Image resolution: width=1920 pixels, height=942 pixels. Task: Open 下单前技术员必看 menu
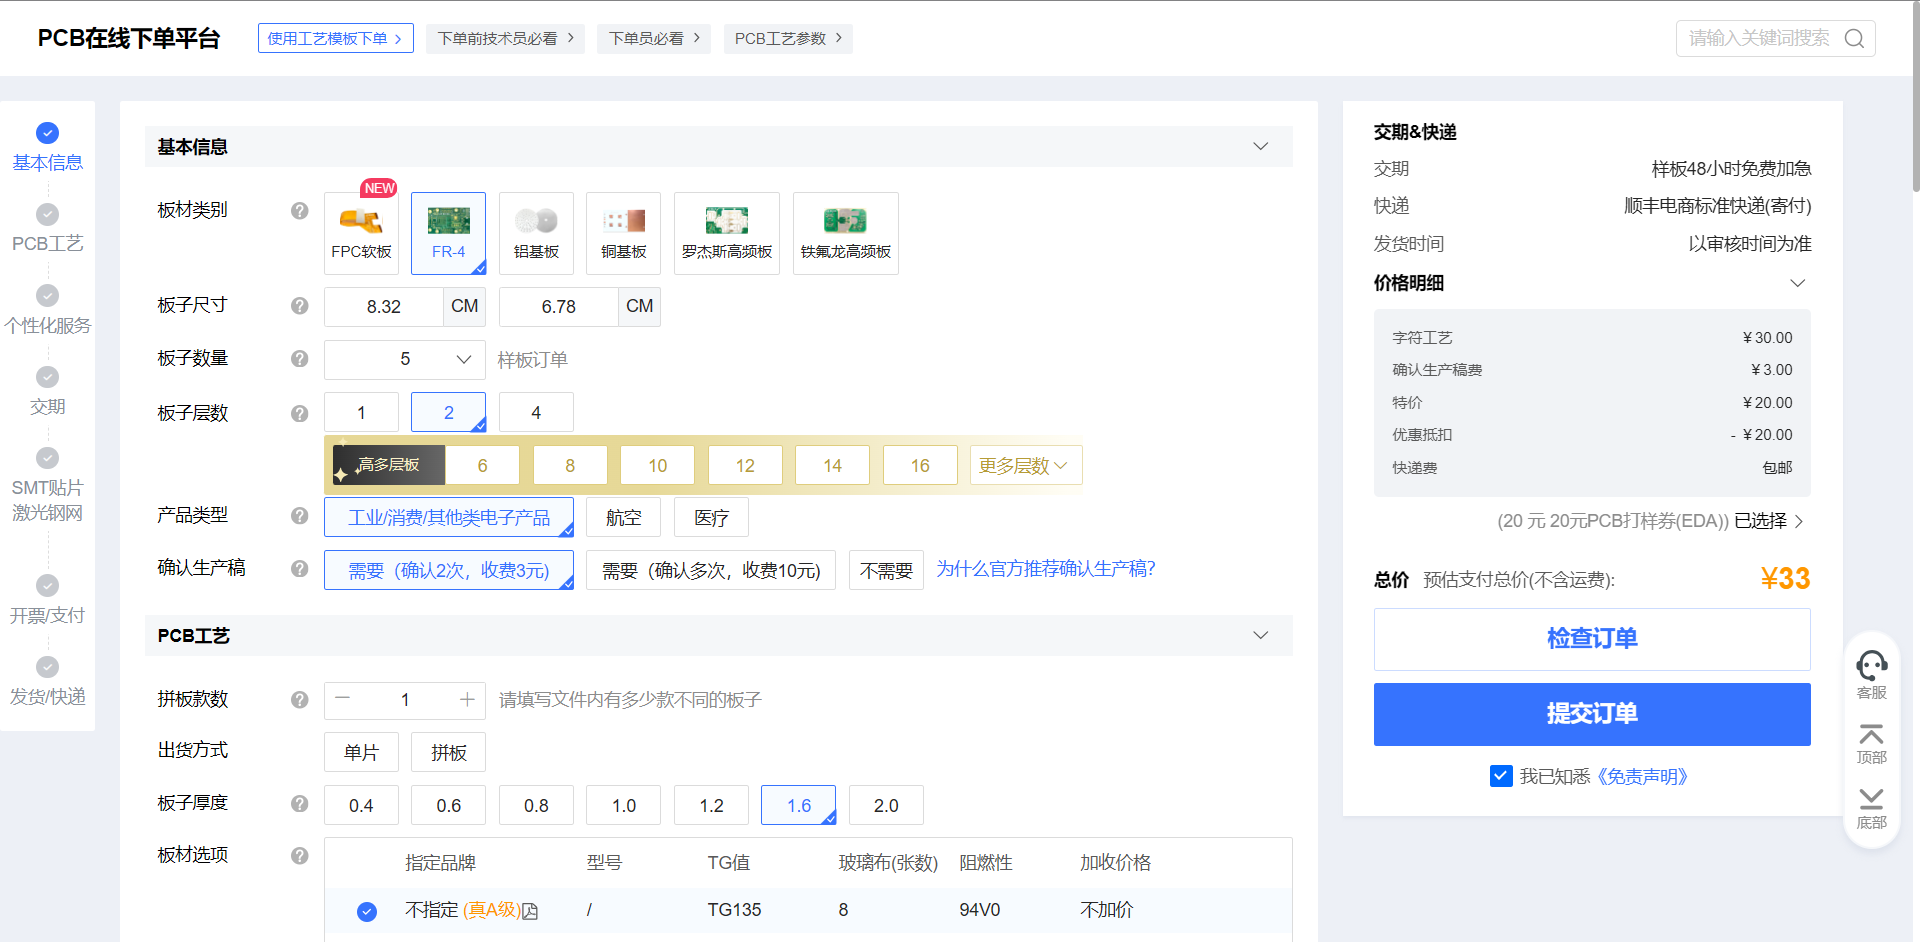pyautogui.click(x=505, y=38)
